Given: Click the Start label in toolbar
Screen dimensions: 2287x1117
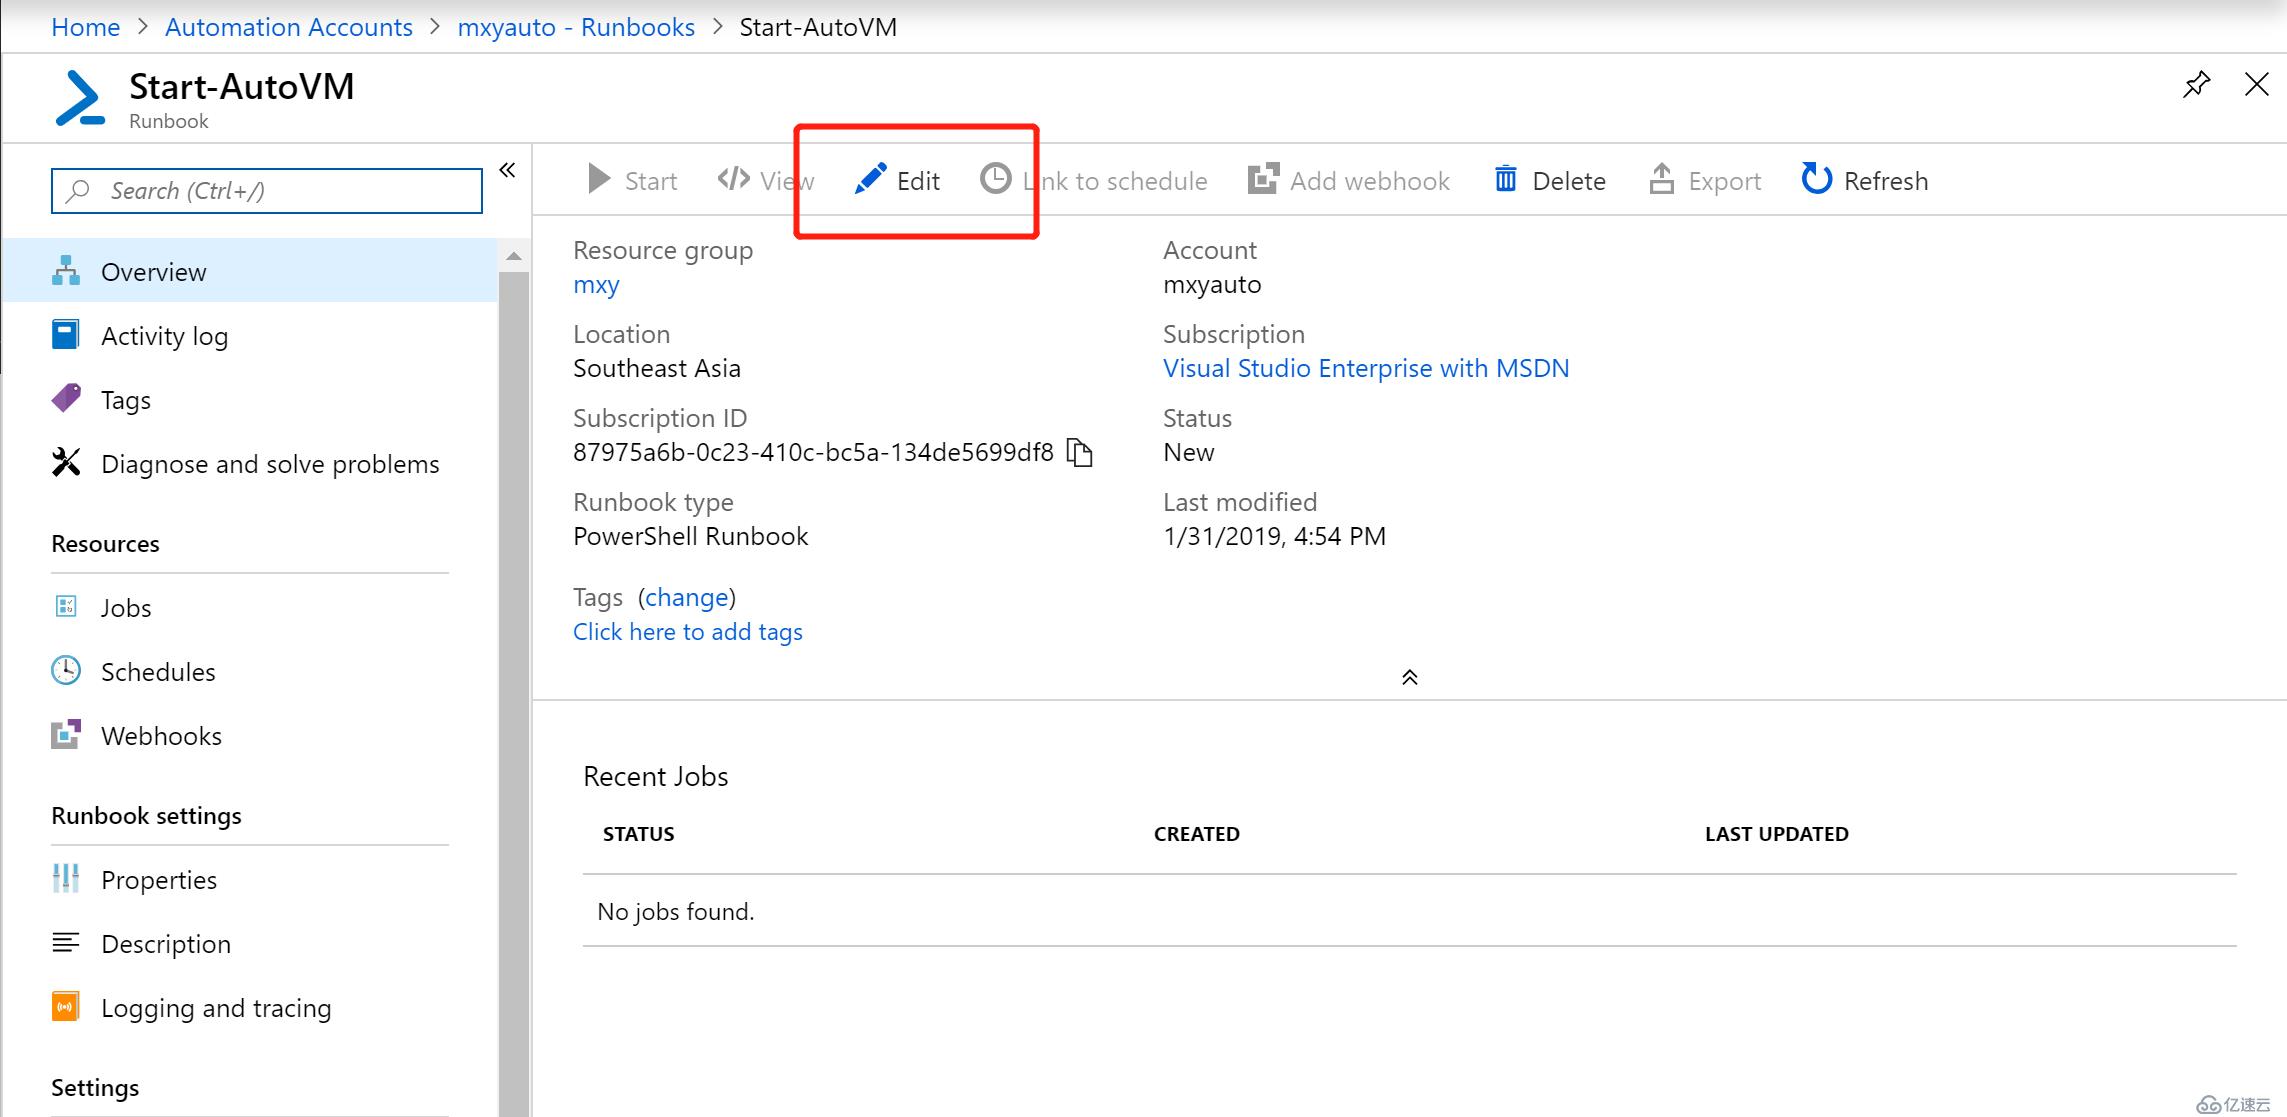Looking at the screenshot, I should pos(651,181).
